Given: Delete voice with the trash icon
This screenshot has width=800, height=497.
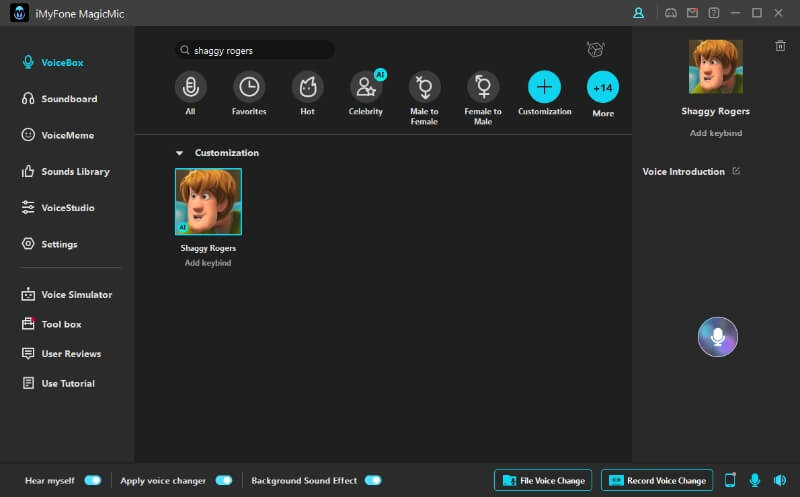Looking at the screenshot, I should point(780,46).
